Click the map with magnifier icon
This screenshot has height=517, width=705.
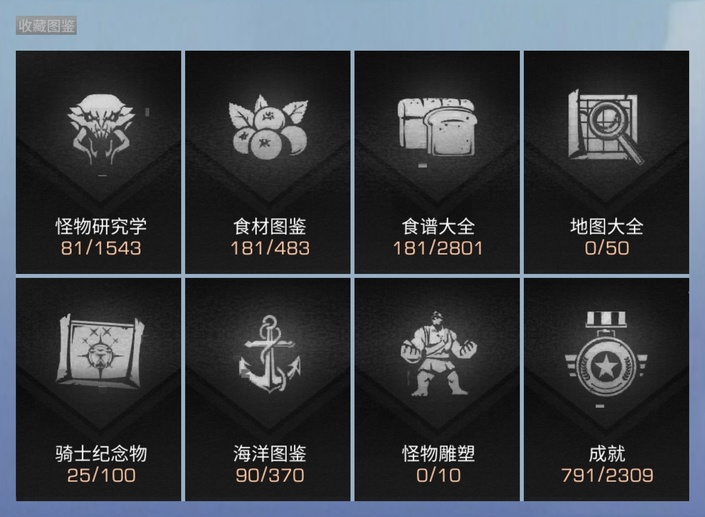point(606,127)
